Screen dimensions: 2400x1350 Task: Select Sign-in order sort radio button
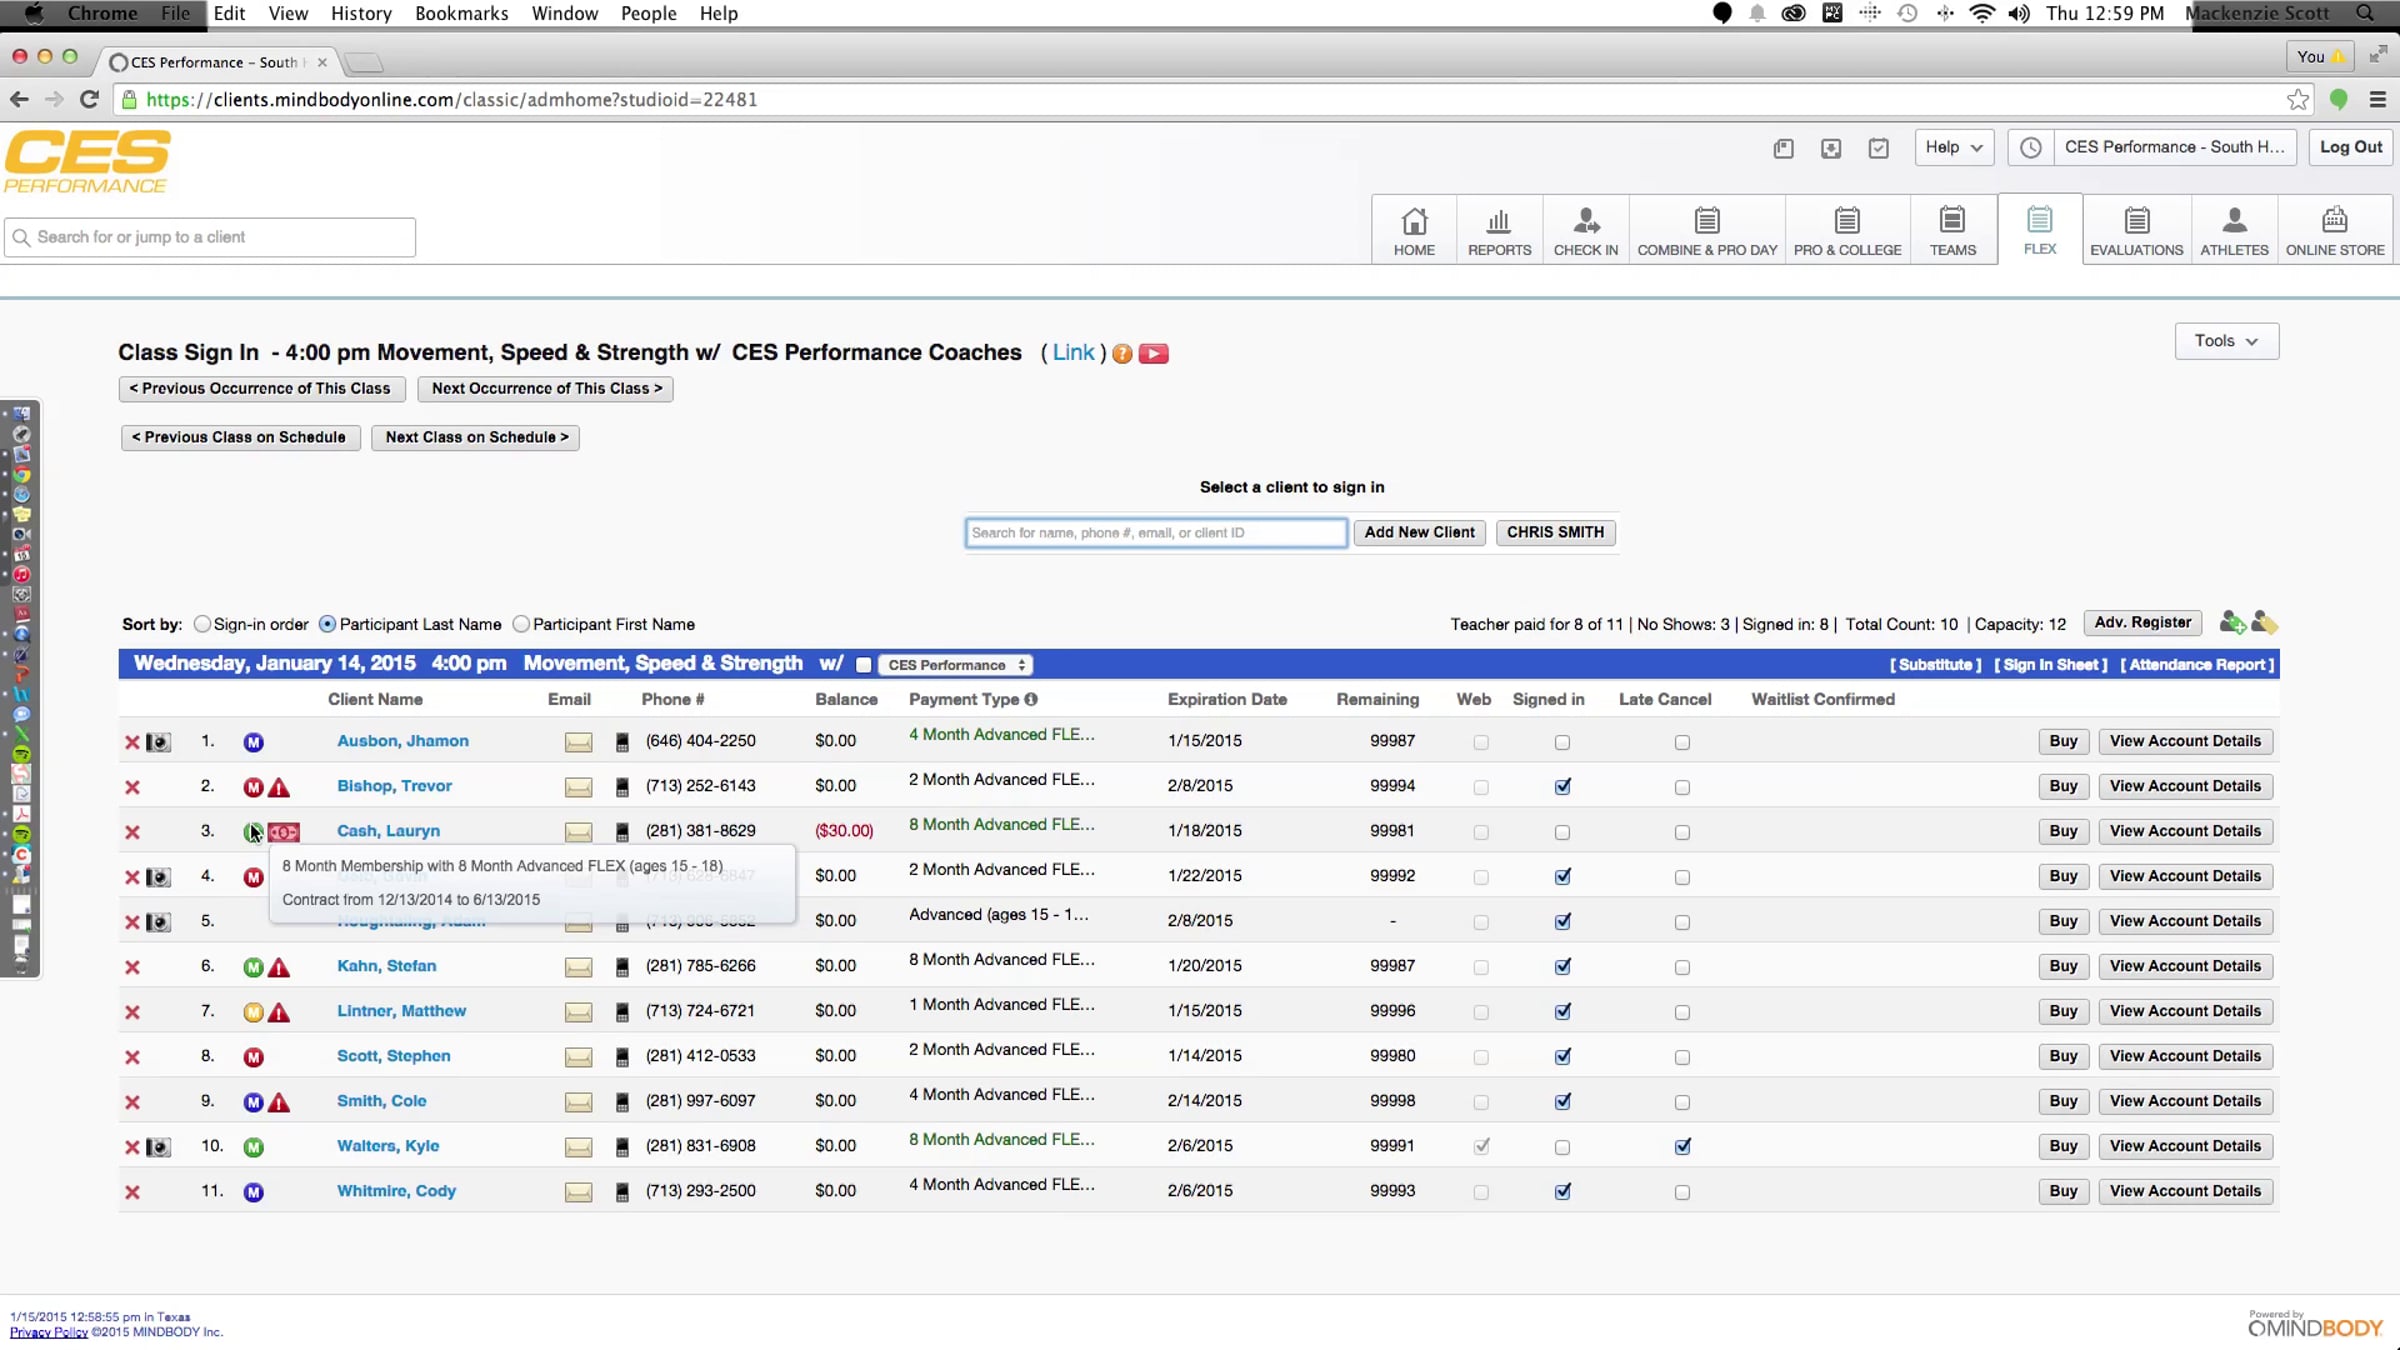pyautogui.click(x=202, y=624)
